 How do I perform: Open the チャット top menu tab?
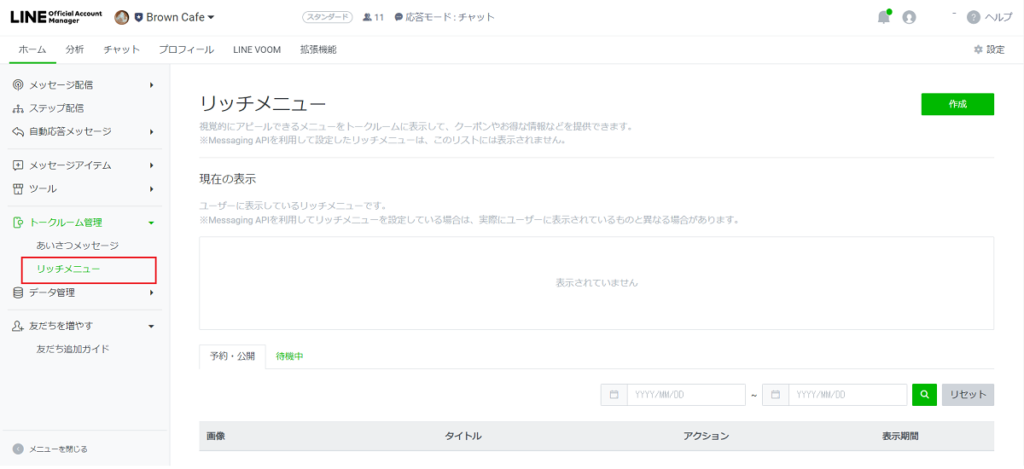[121, 50]
